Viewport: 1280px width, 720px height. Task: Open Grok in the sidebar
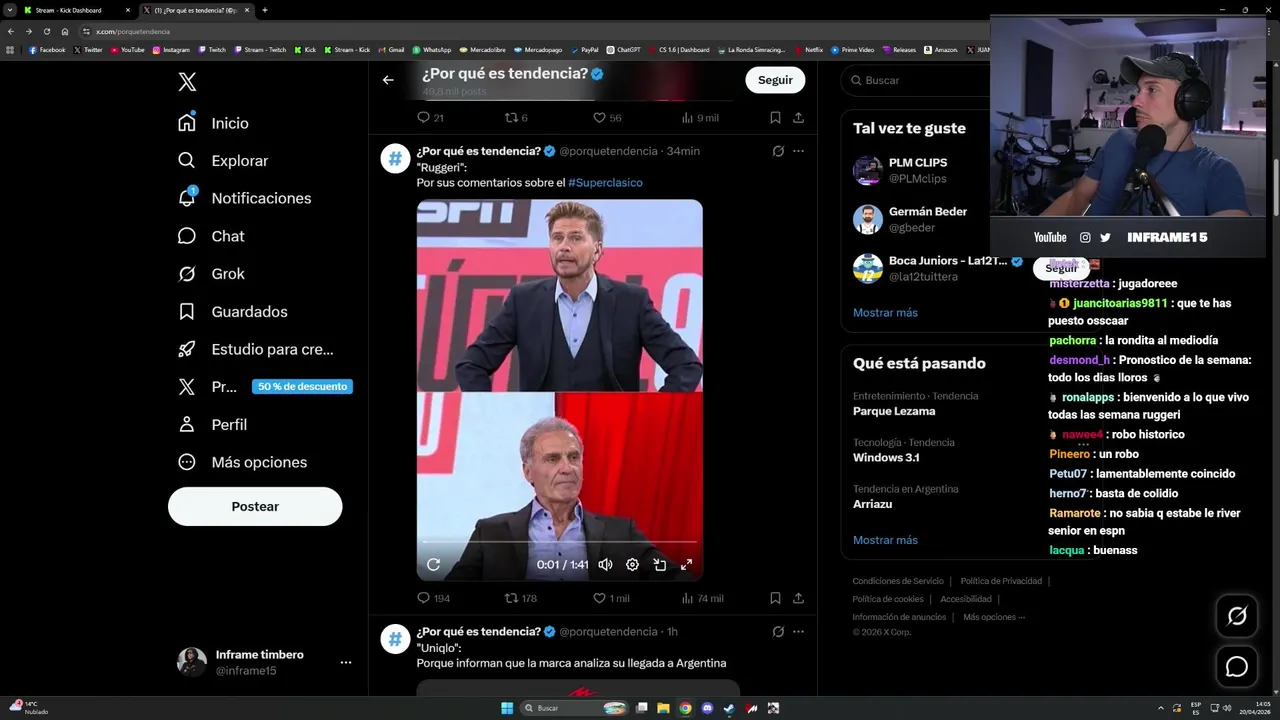coord(211,274)
